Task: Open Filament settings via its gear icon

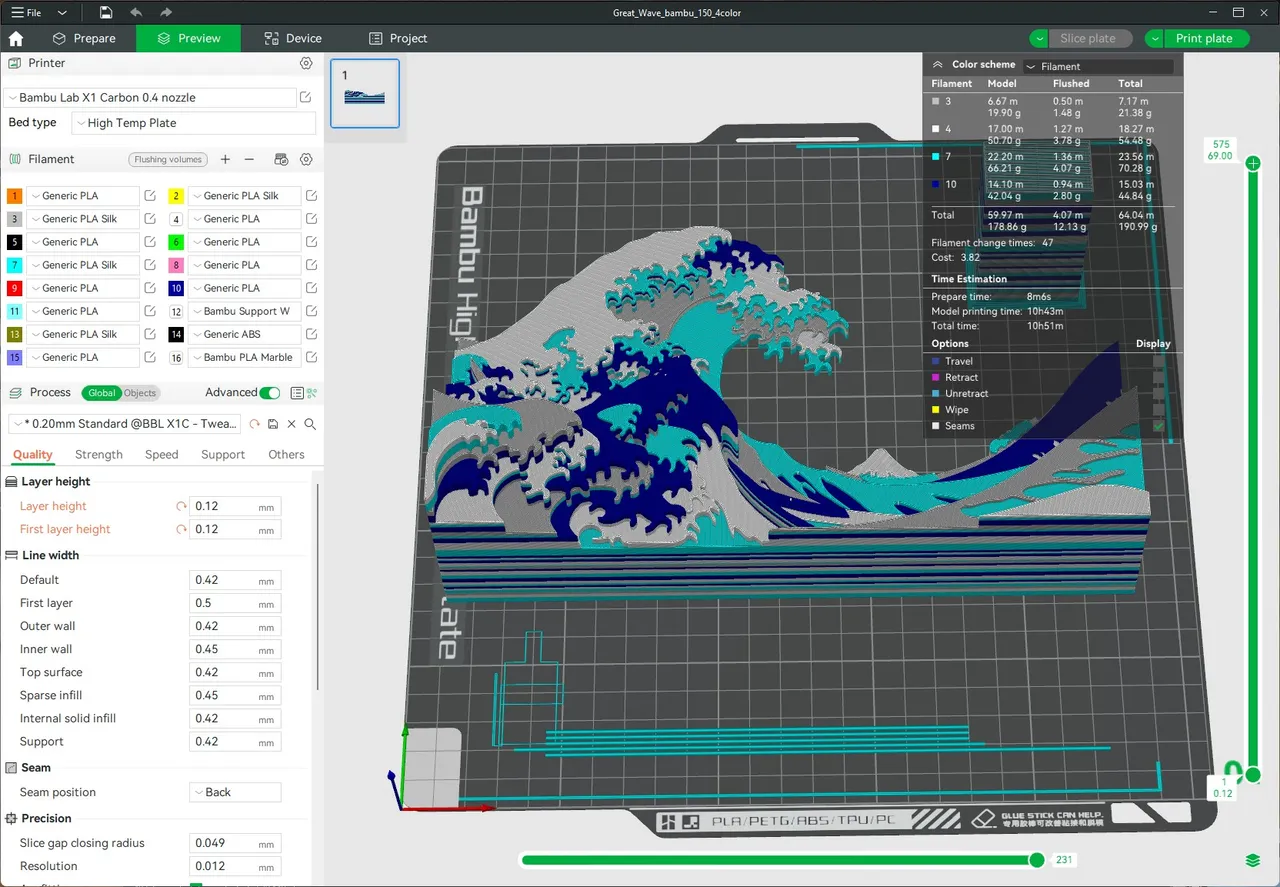Action: tap(306, 159)
